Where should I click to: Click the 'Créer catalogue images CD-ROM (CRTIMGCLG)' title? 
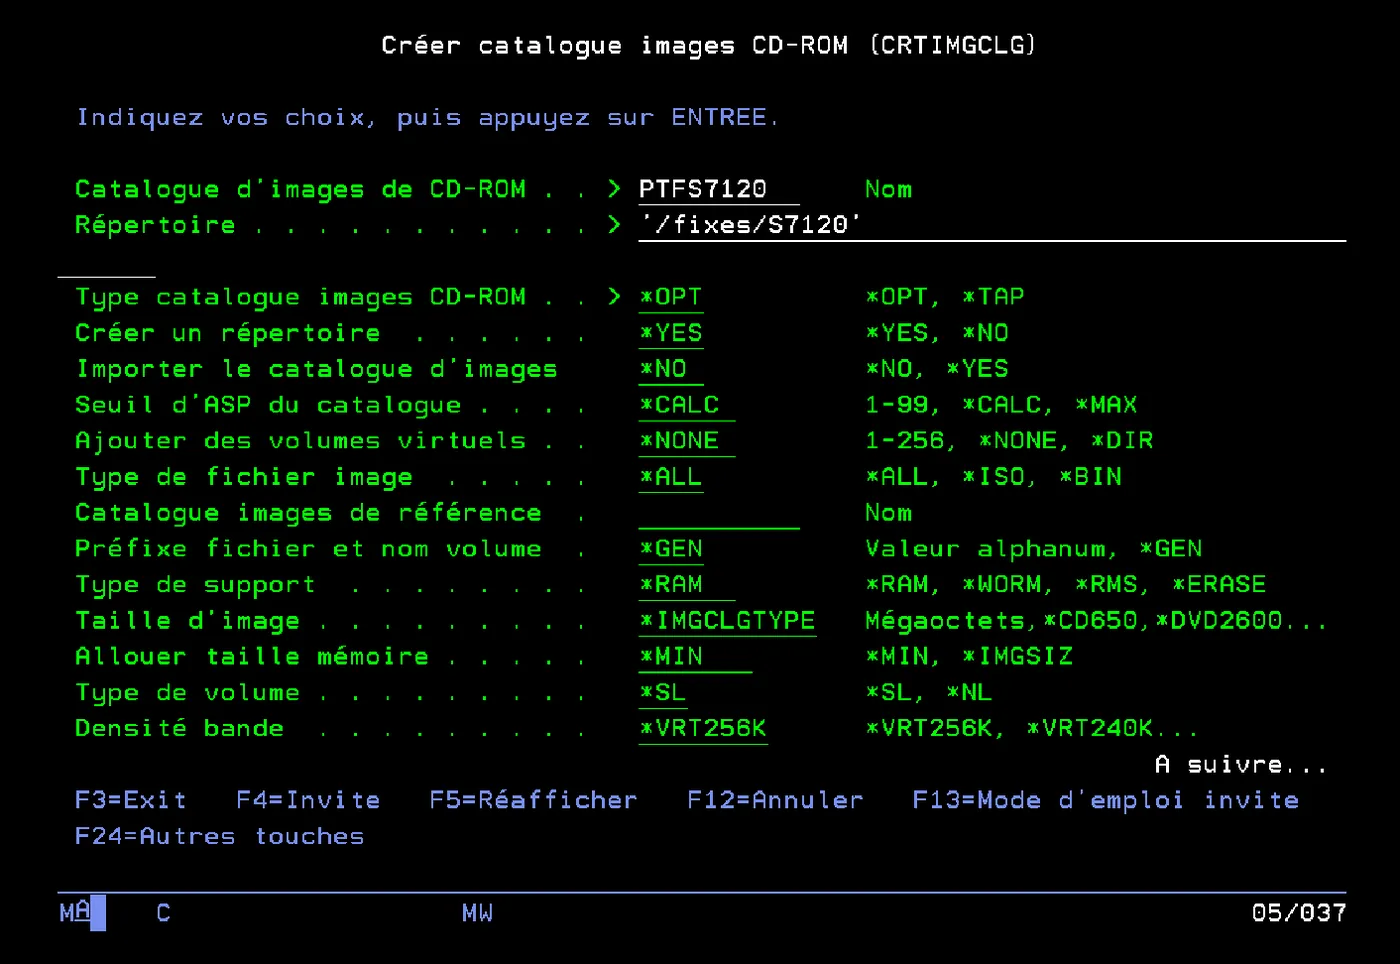coord(708,45)
